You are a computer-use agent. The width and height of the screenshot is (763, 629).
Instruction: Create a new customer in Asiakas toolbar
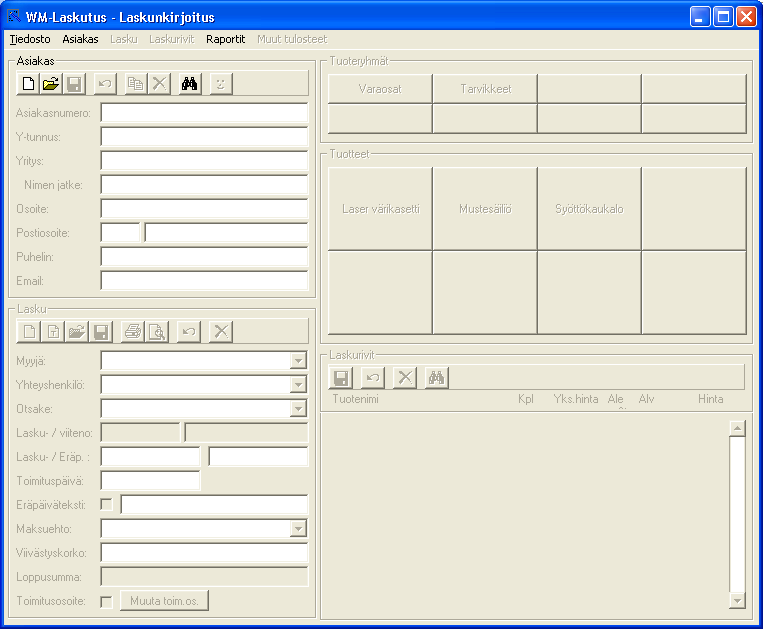click(x=28, y=84)
